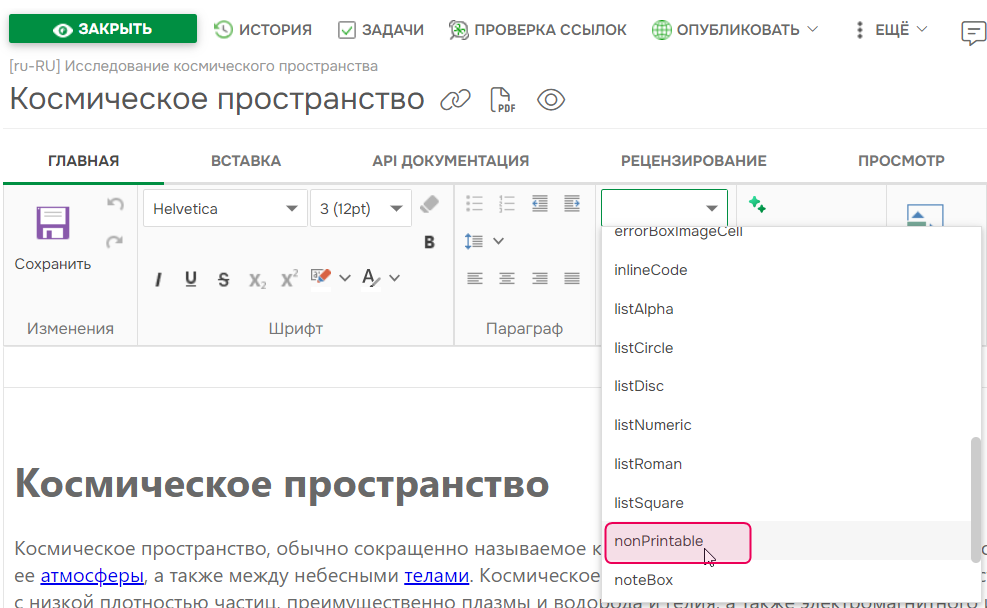987x608 pixels.
Task: Apply strikethrough formatting
Action: pyautogui.click(x=223, y=278)
